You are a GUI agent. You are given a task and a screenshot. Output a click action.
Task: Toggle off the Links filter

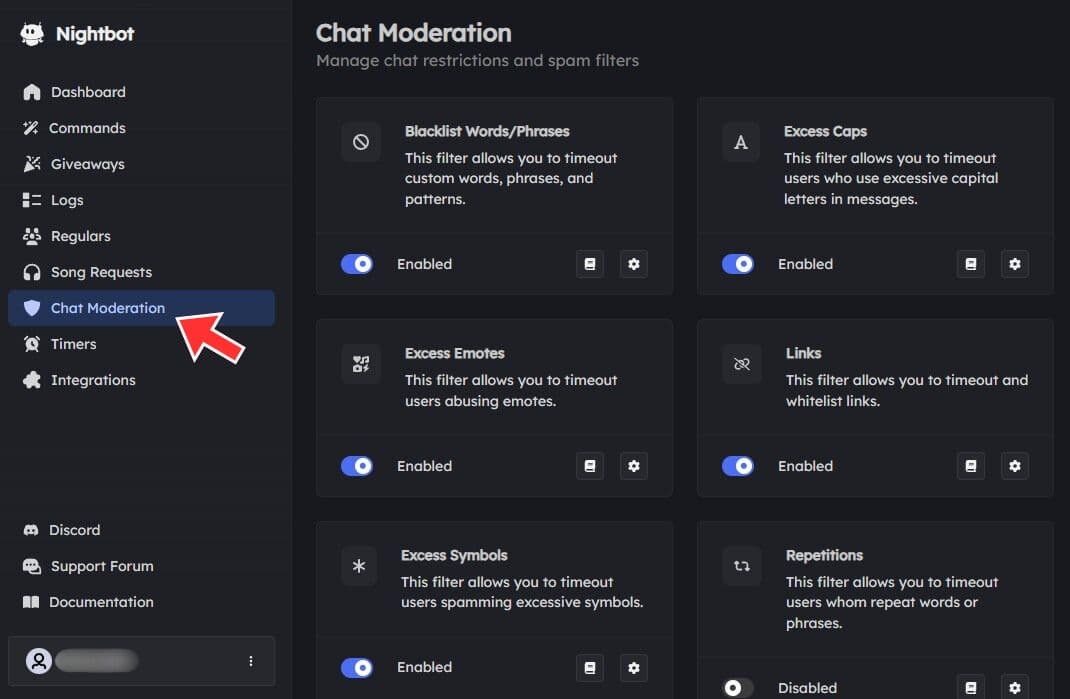pos(738,466)
